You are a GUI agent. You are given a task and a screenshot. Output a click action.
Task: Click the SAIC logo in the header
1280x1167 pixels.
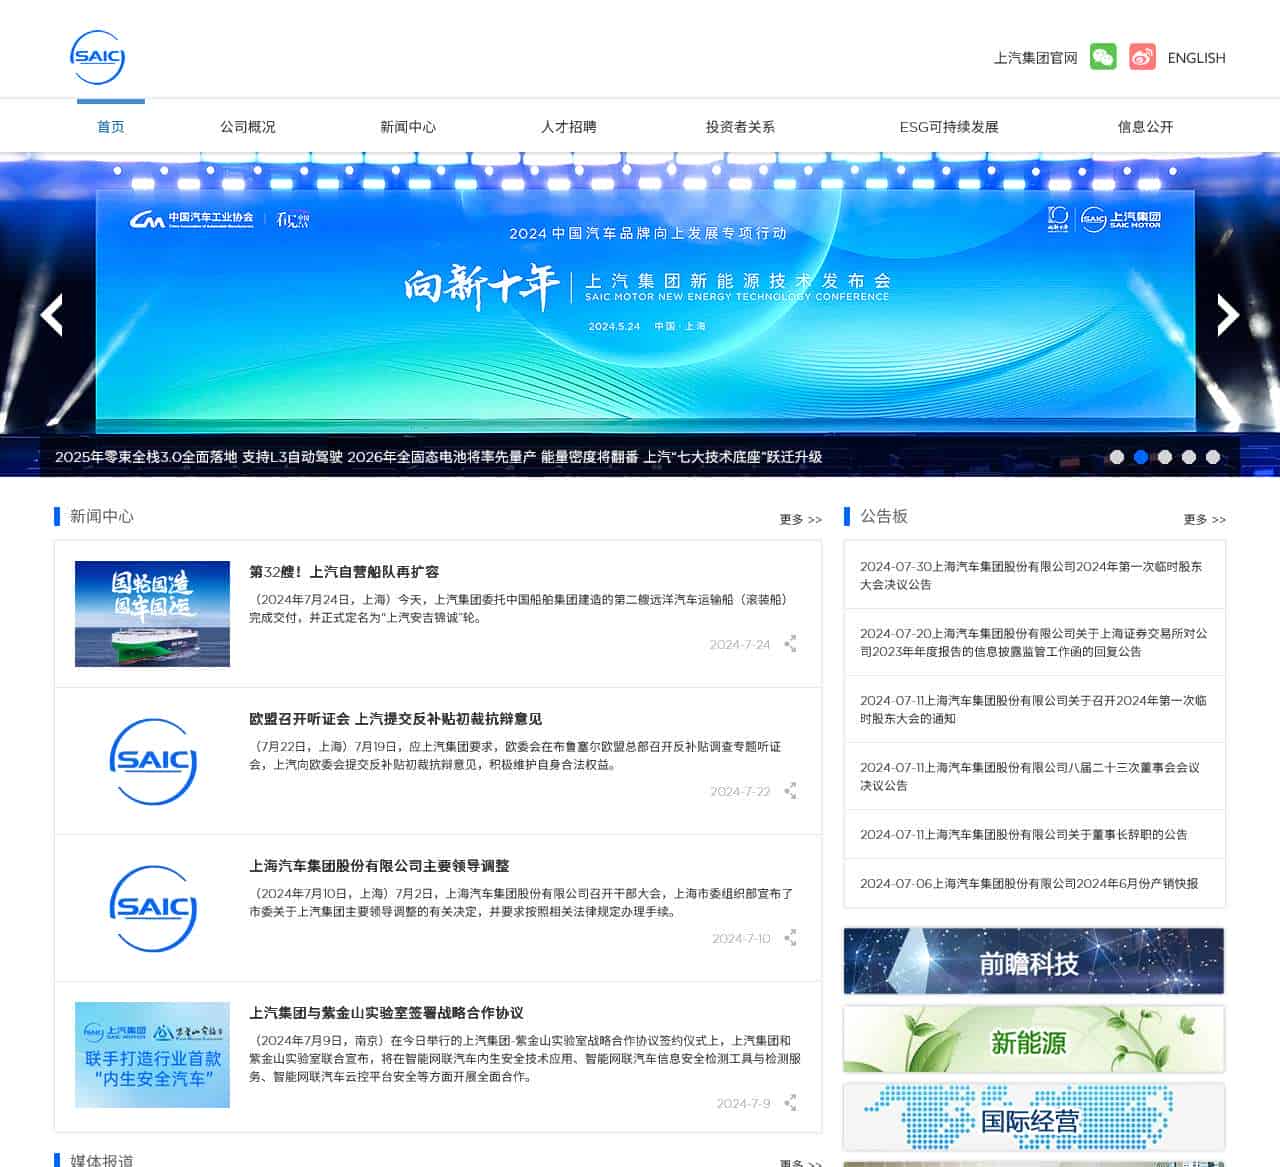(x=97, y=57)
